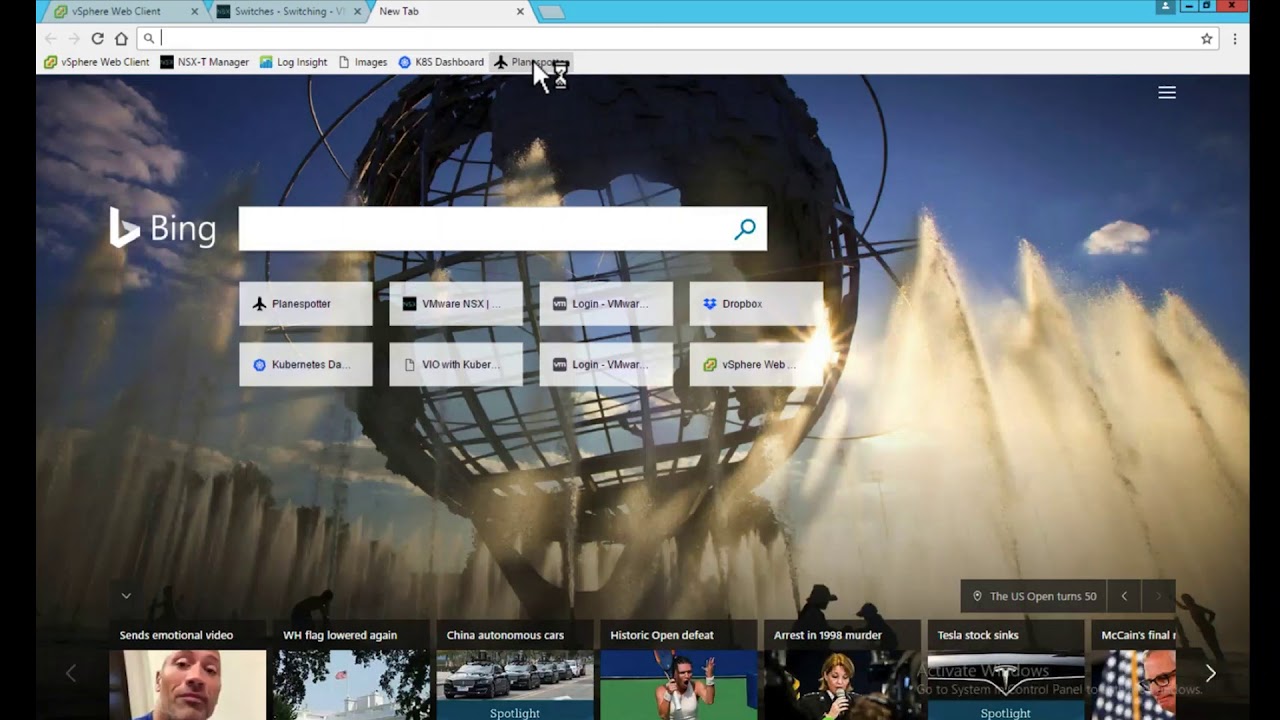This screenshot has height=720, width=1280.
Task: Click the Bing search input box
Action: point(485,229)
